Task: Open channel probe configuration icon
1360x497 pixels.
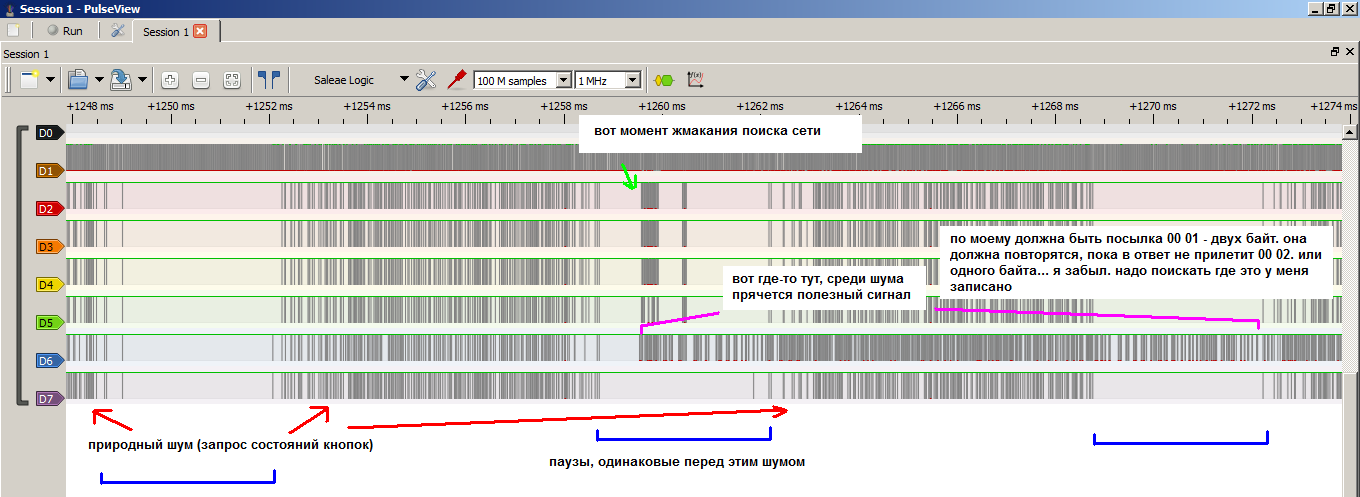Action: 458,80
